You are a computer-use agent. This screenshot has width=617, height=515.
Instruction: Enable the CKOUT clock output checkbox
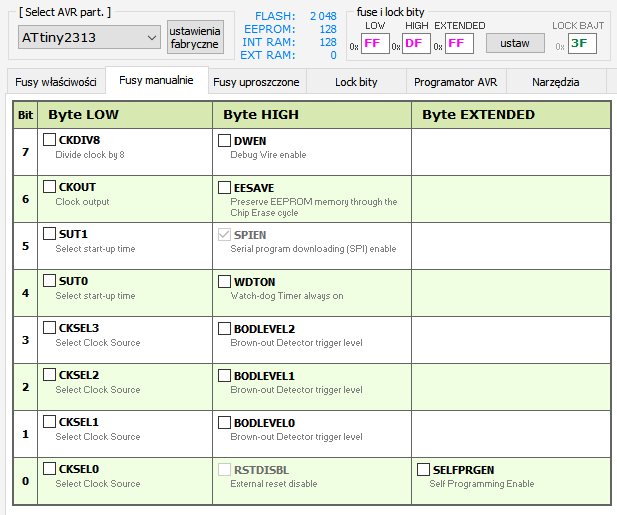click(x=49, y=186)
